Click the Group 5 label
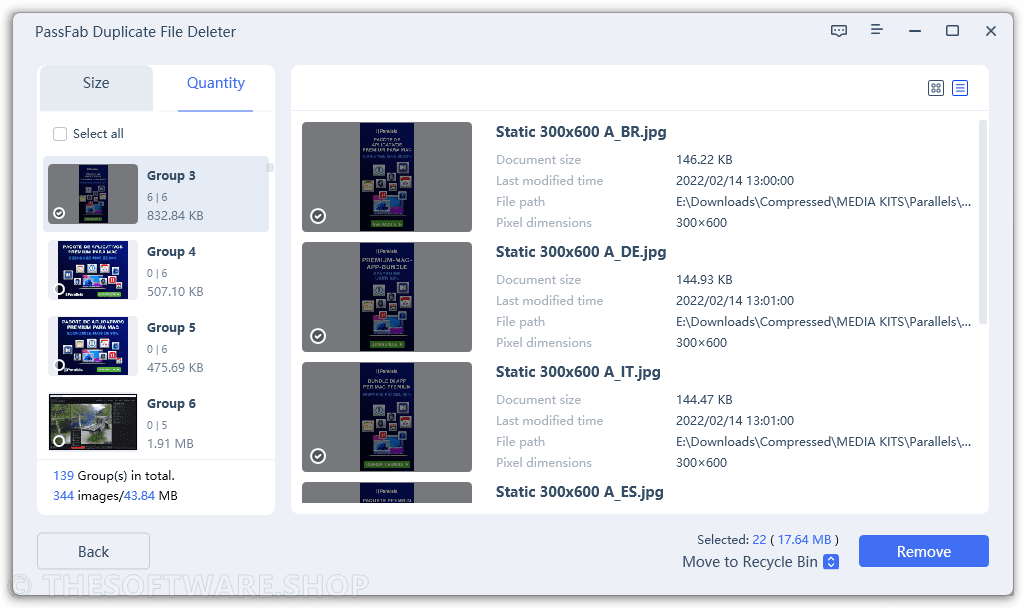This screenshot has height=608, width=1026. (x=171, y=327)
